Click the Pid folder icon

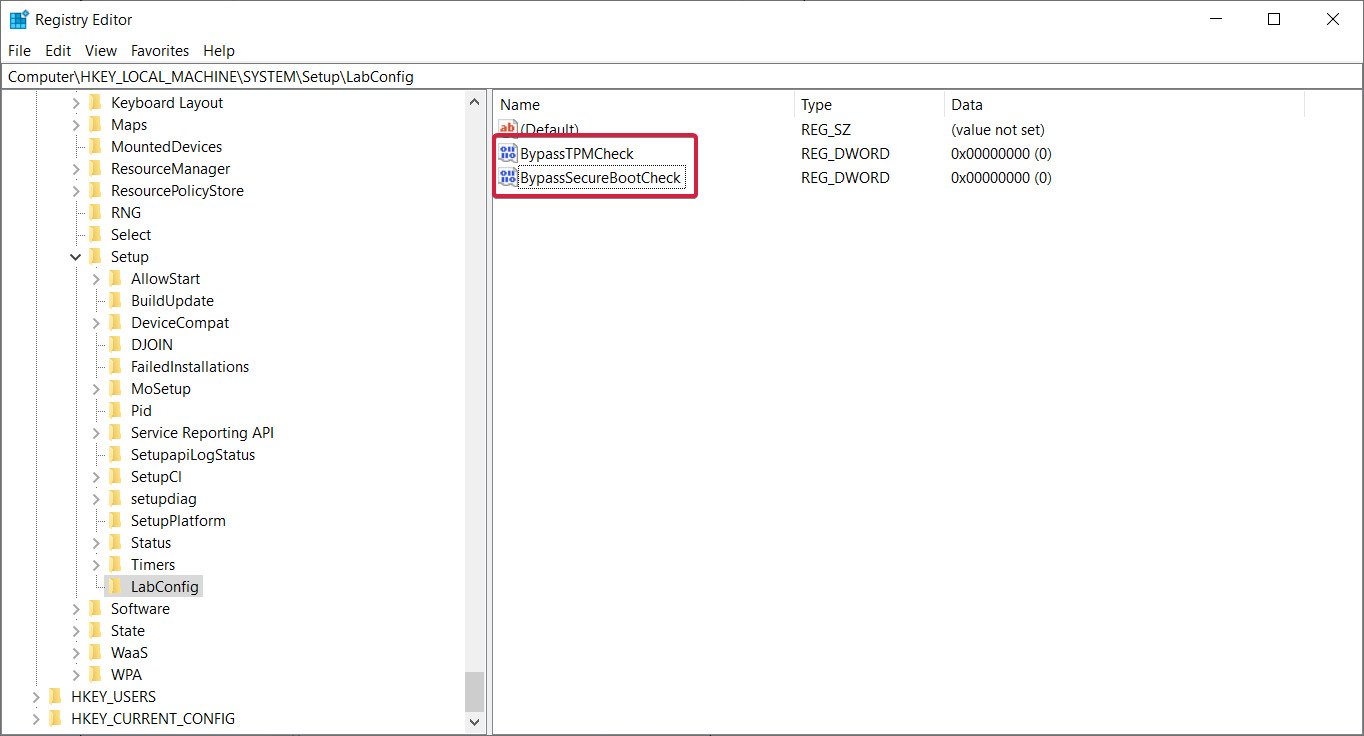116,411
